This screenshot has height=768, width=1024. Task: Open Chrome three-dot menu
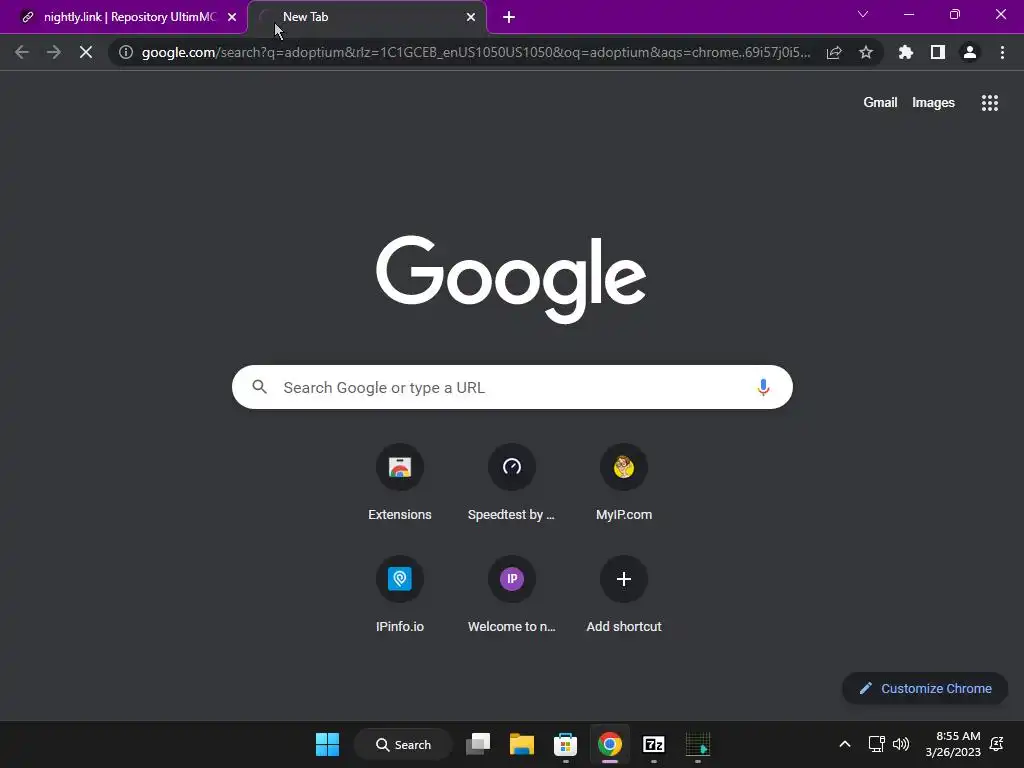(1002, 52)
